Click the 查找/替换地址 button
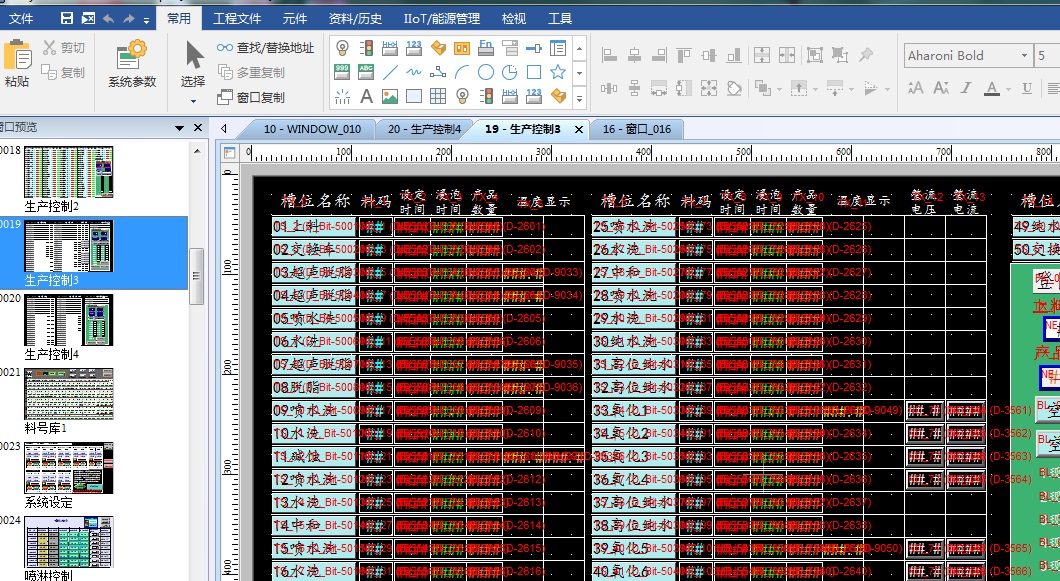The height and width of the screenshot is (581, 1060). (x=265, y=47)
